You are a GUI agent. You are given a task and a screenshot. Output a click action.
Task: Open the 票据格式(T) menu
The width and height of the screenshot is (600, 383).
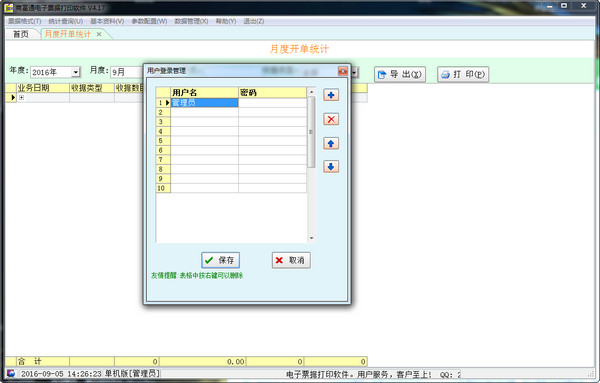click(x=25, y=21)
